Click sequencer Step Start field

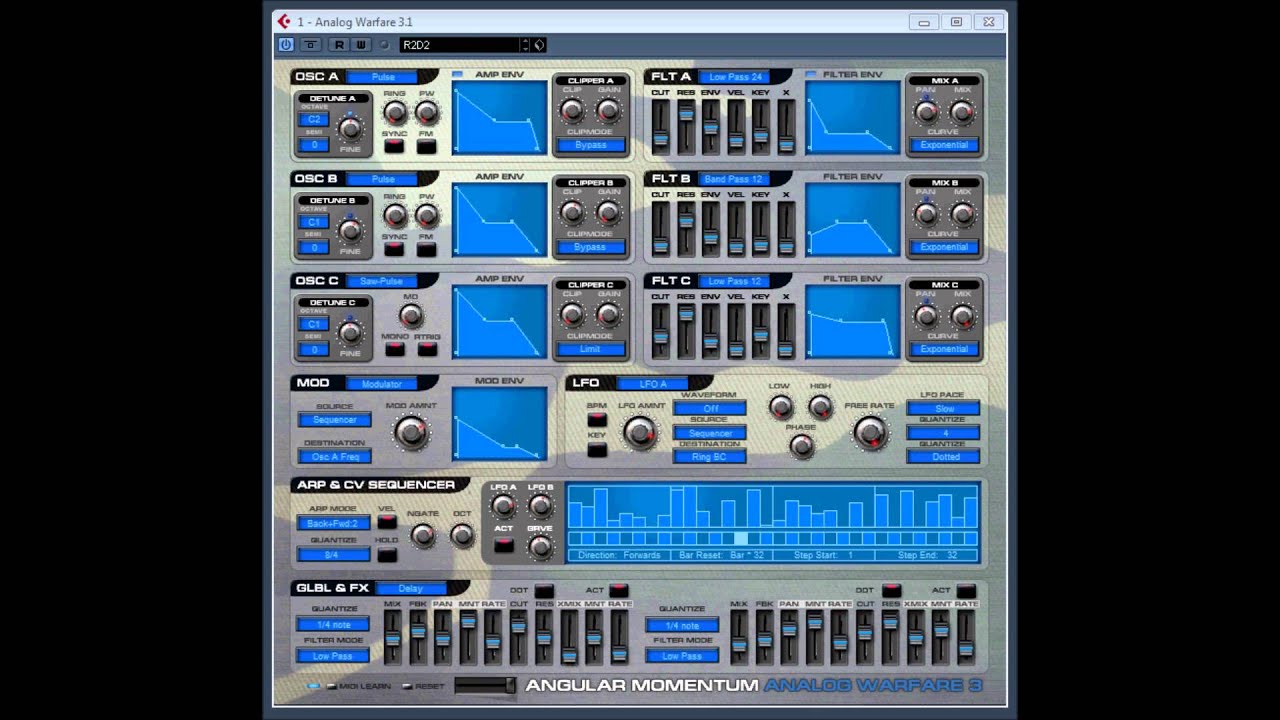pyautogui.click(x=824, y=555)
